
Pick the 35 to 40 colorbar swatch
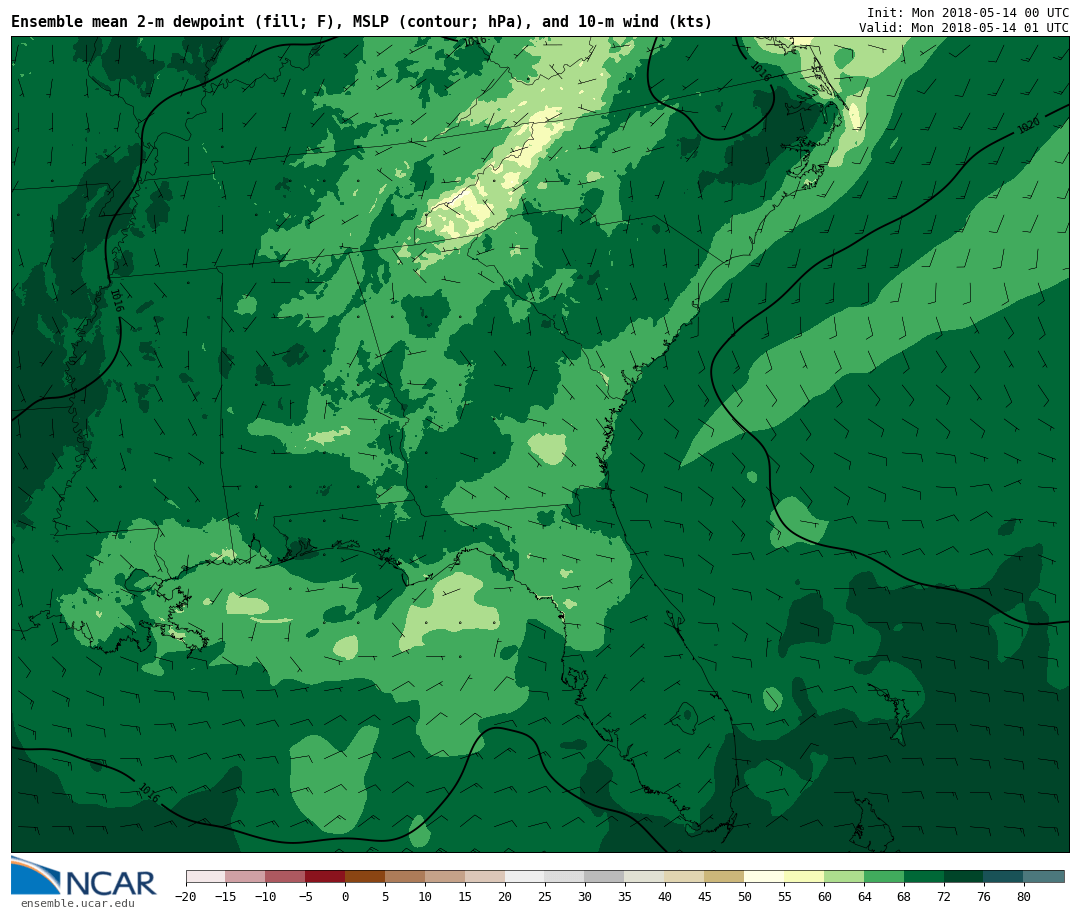pos(644,877)
